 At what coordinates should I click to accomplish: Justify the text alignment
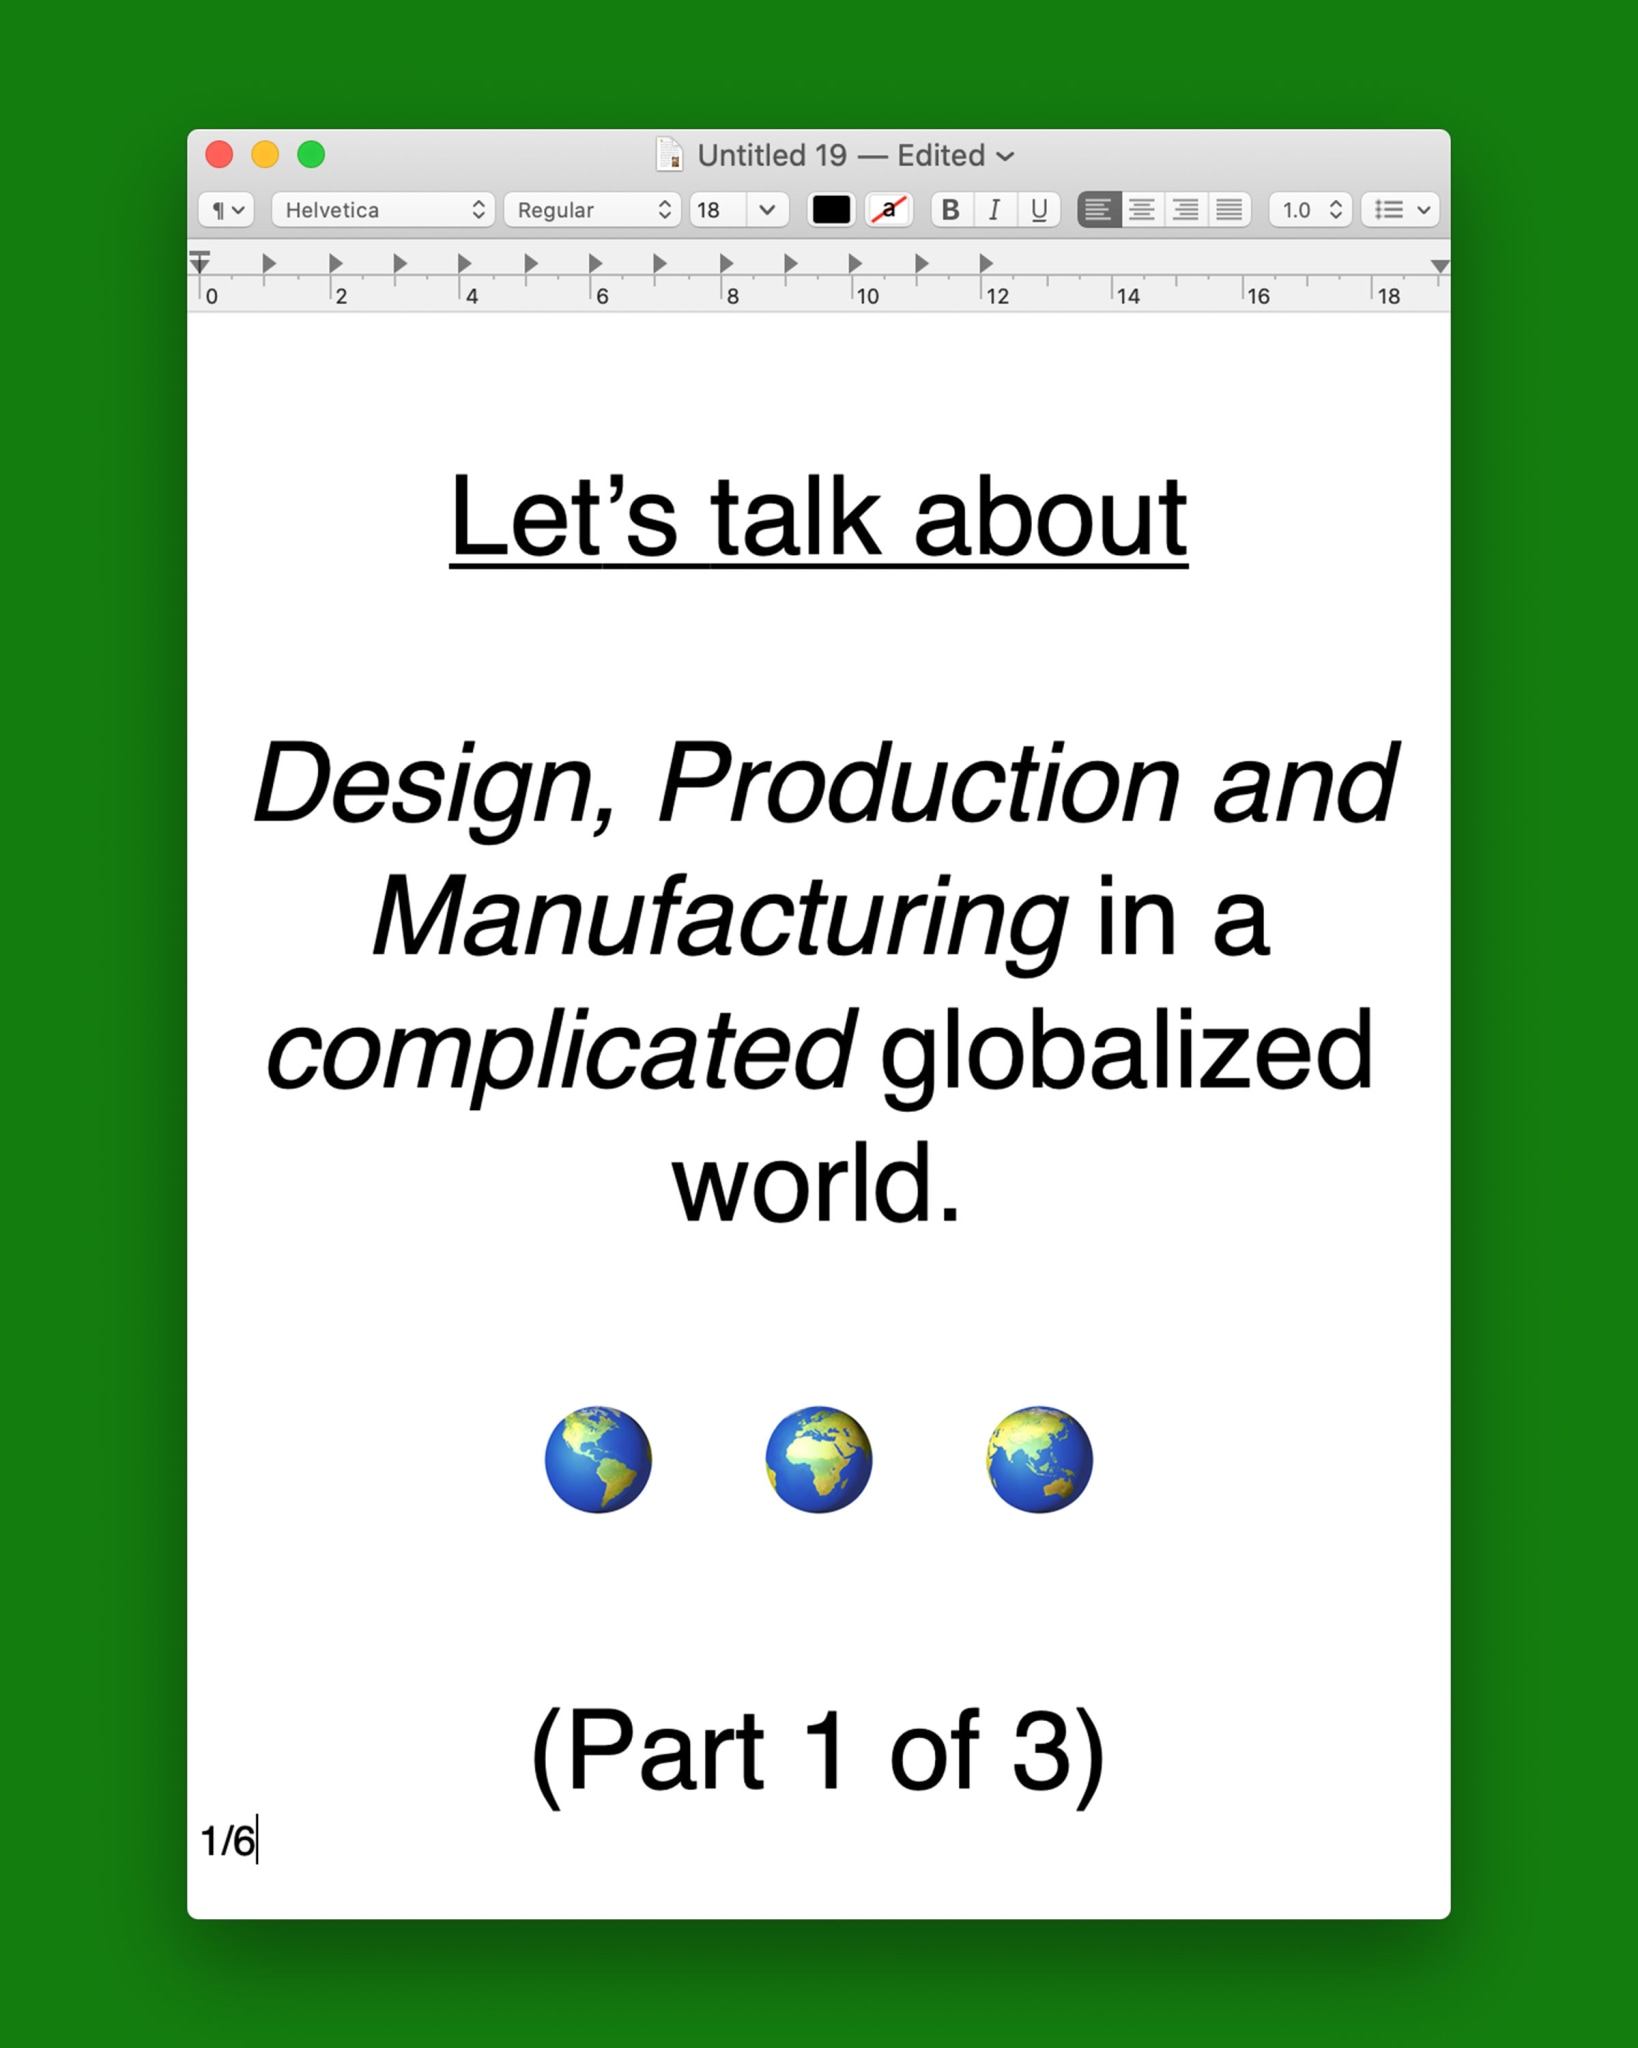(1229, 210)
